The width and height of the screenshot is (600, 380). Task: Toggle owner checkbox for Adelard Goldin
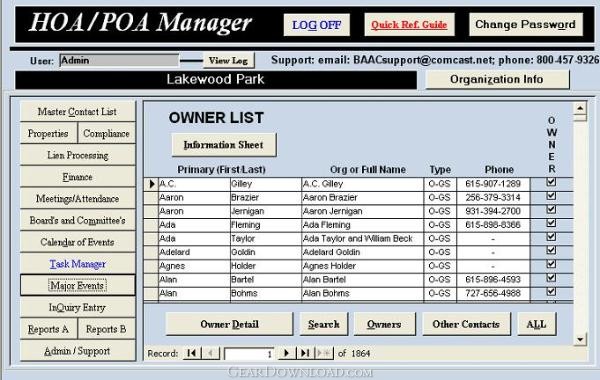[551, 250]
